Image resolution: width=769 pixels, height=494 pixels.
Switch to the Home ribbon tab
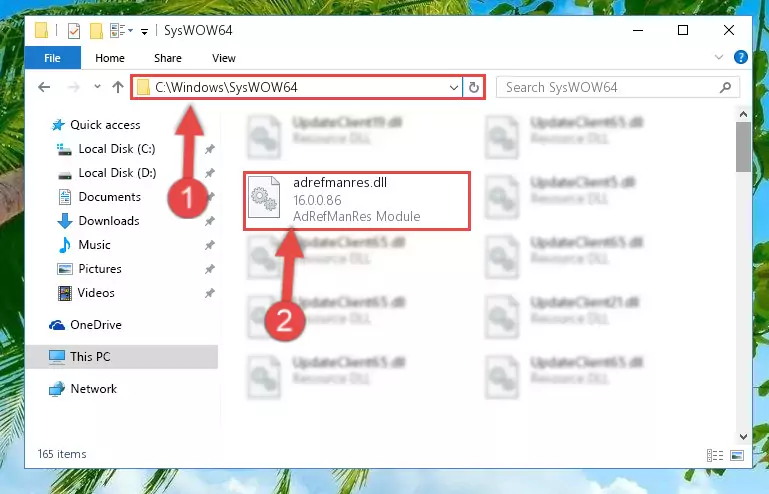point(110,58)
